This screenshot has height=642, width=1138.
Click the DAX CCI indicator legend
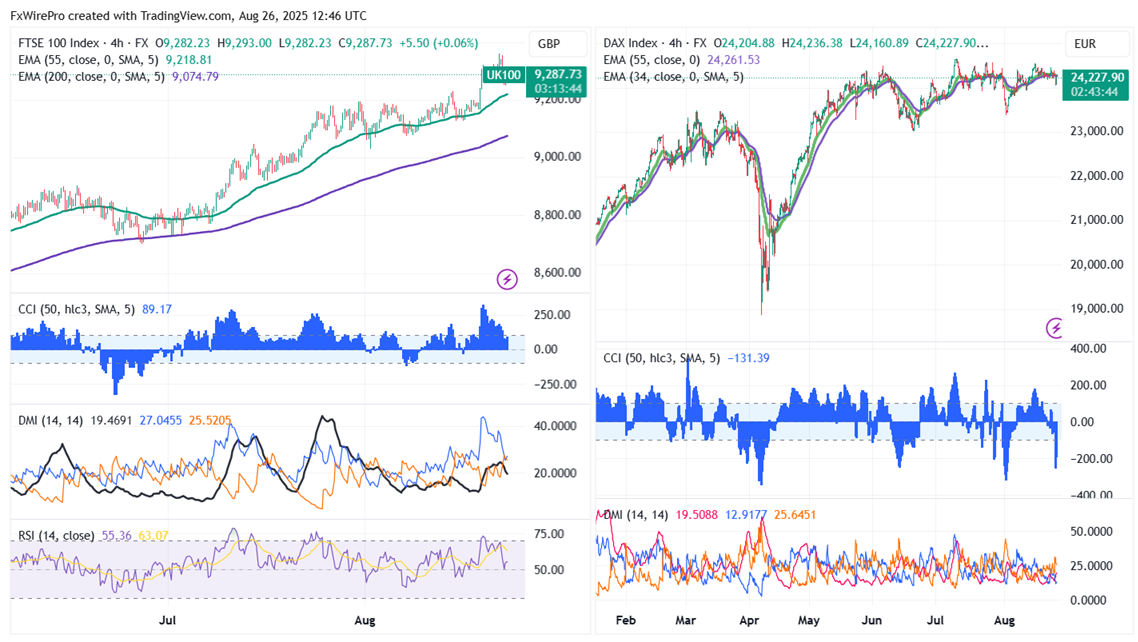click(662, 358)
